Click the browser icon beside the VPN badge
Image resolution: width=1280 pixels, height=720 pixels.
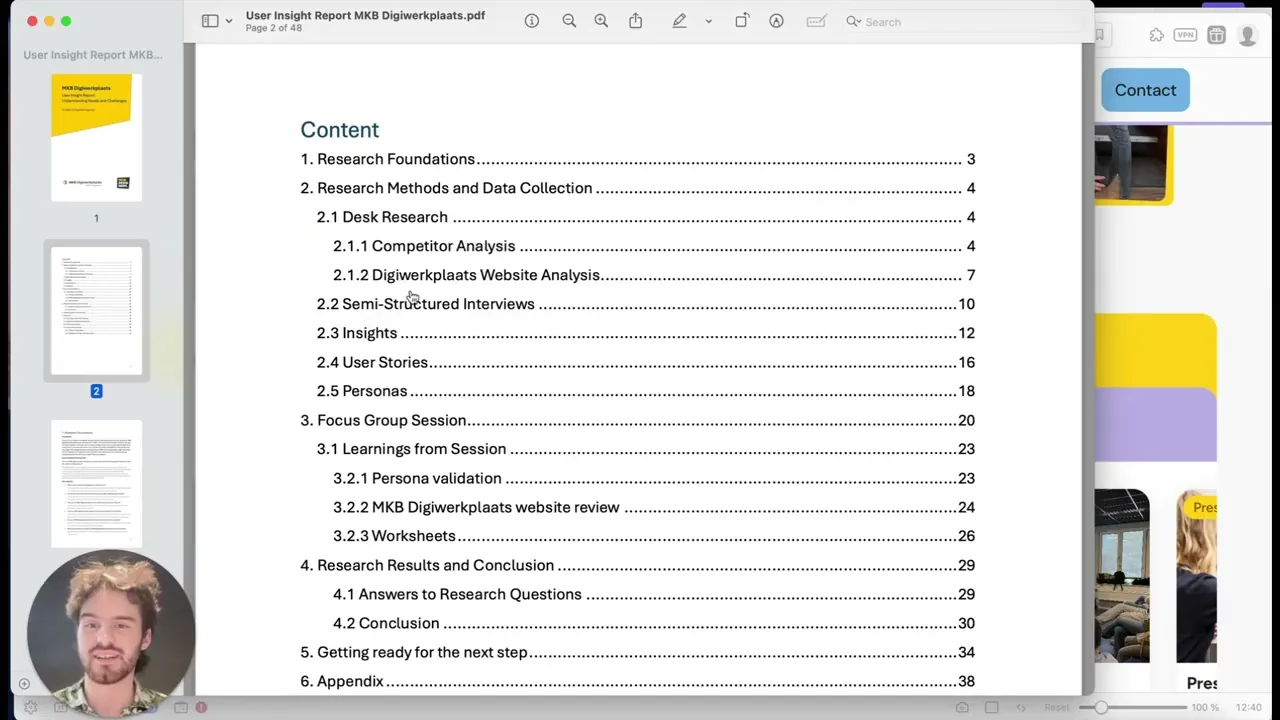click(x=1216, y=36)
